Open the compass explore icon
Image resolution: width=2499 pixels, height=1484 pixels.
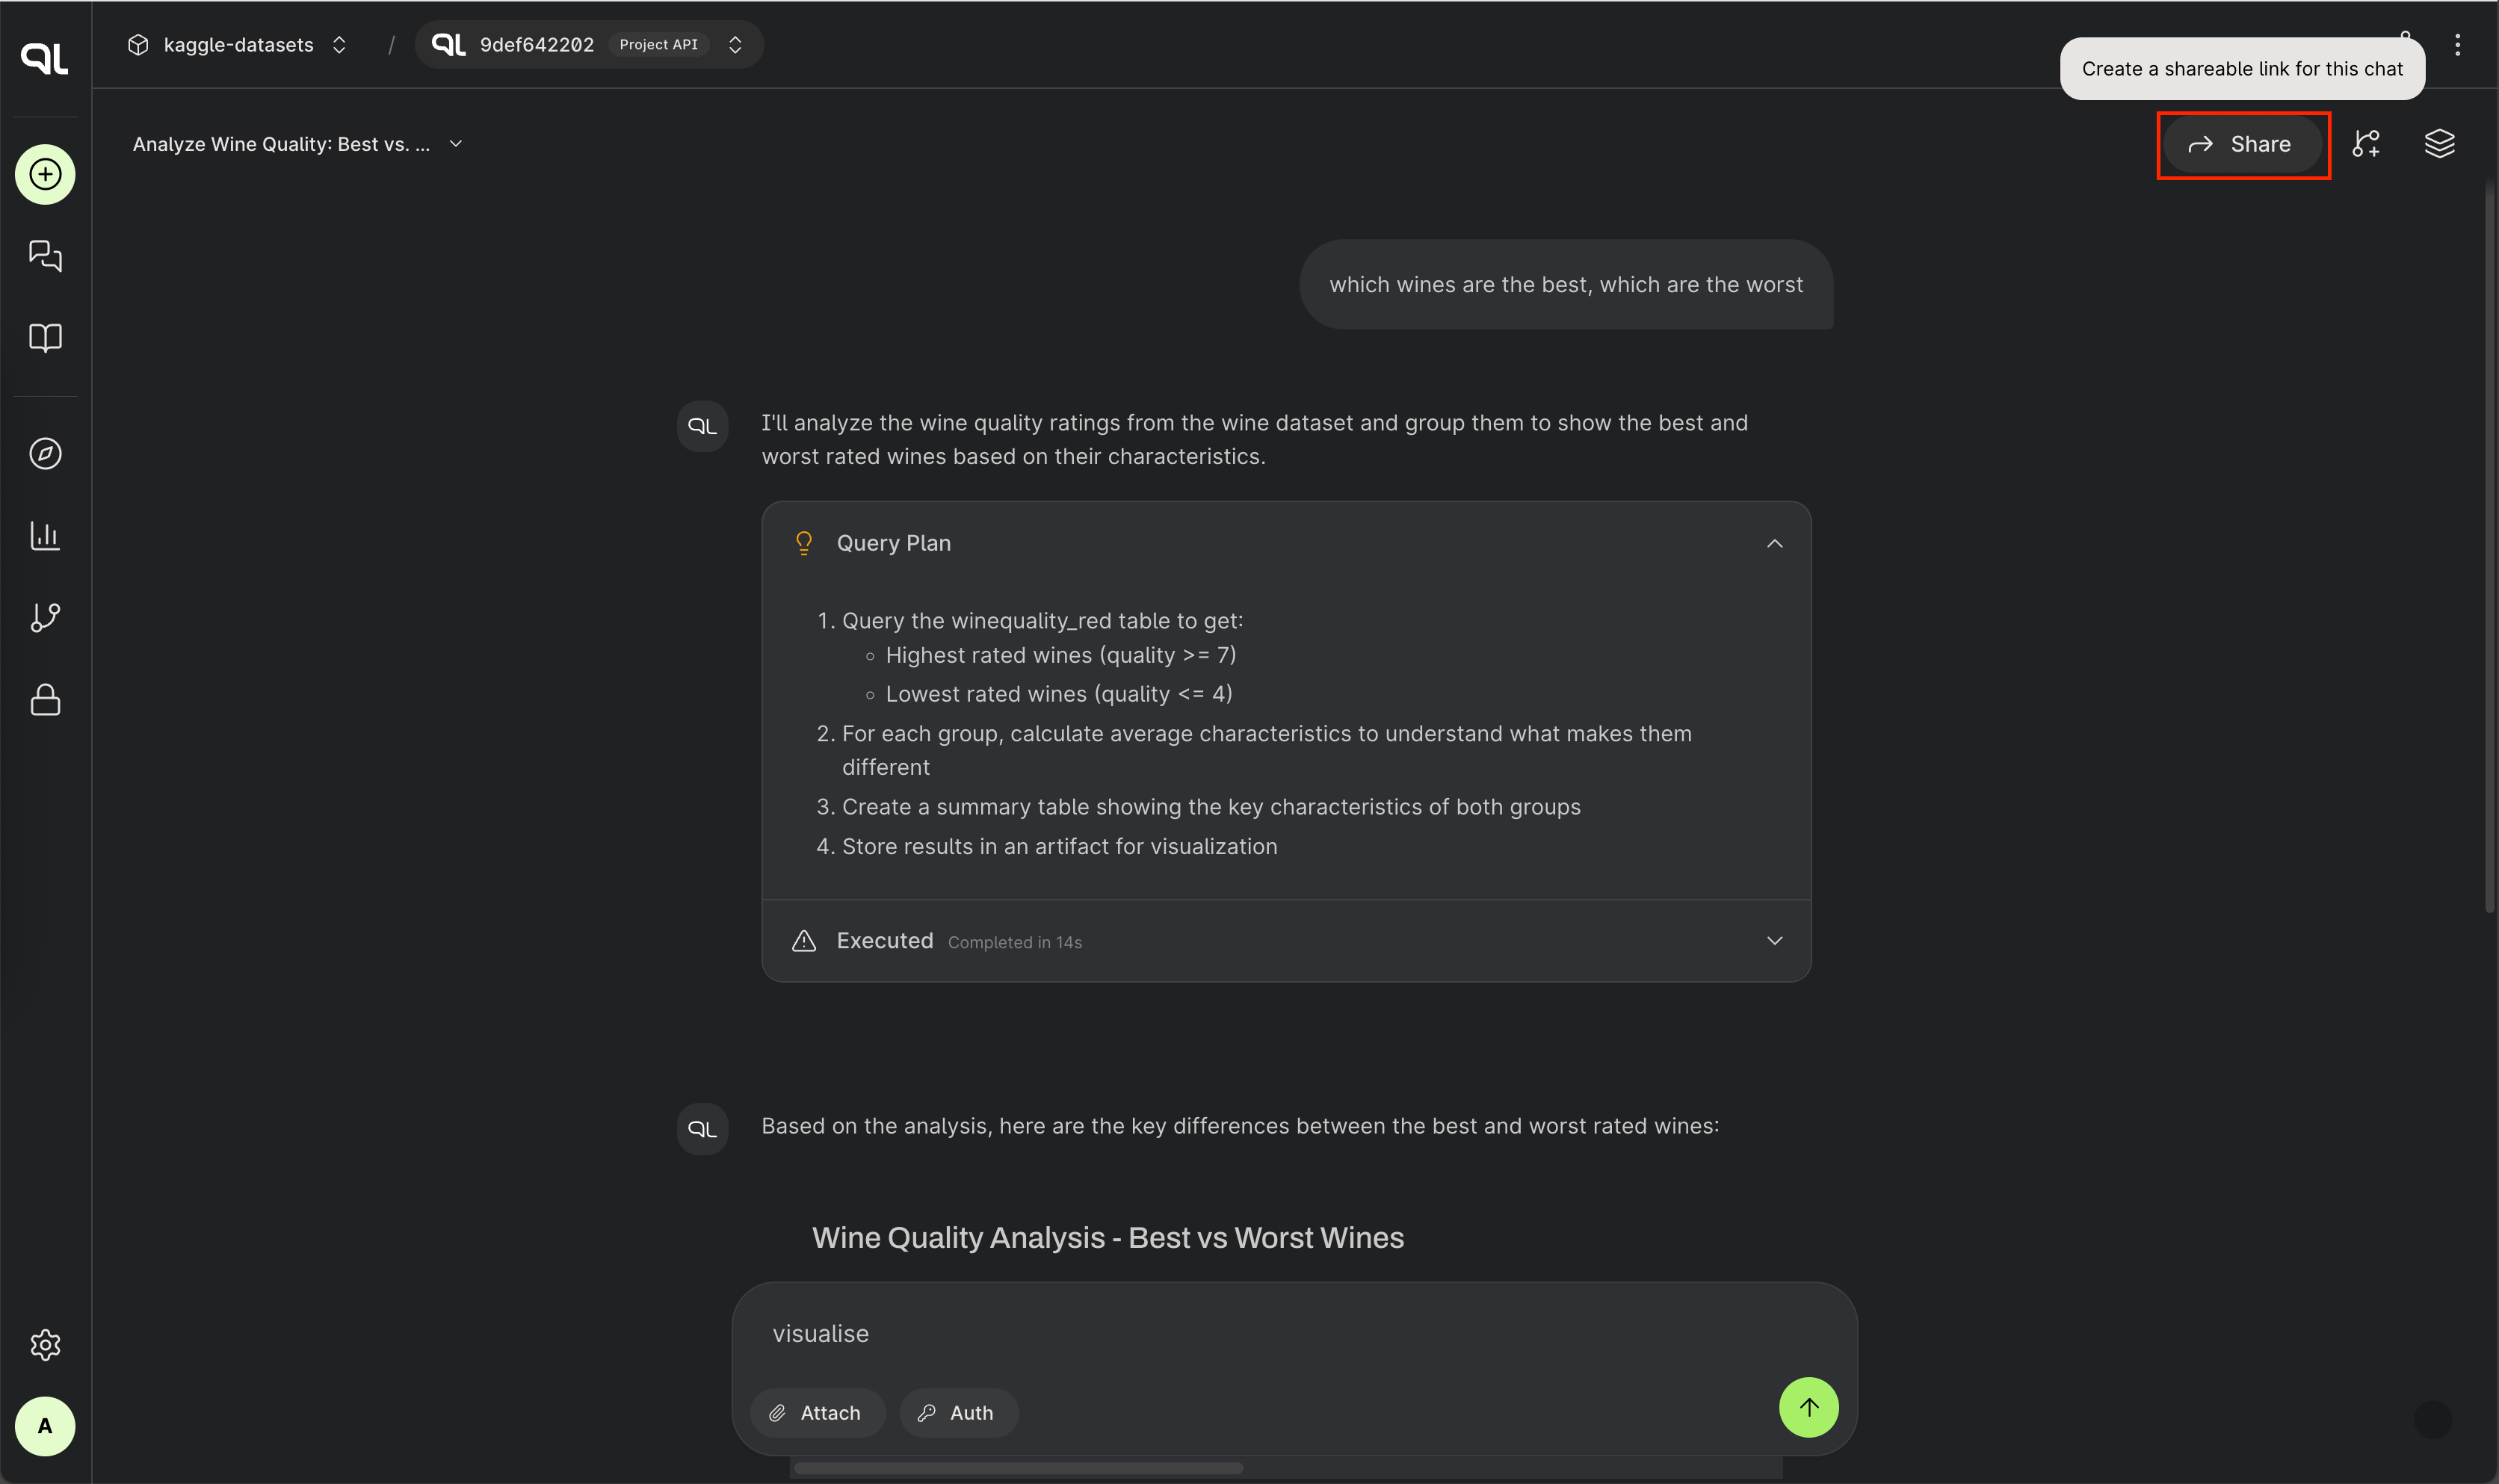click(45, 454)
